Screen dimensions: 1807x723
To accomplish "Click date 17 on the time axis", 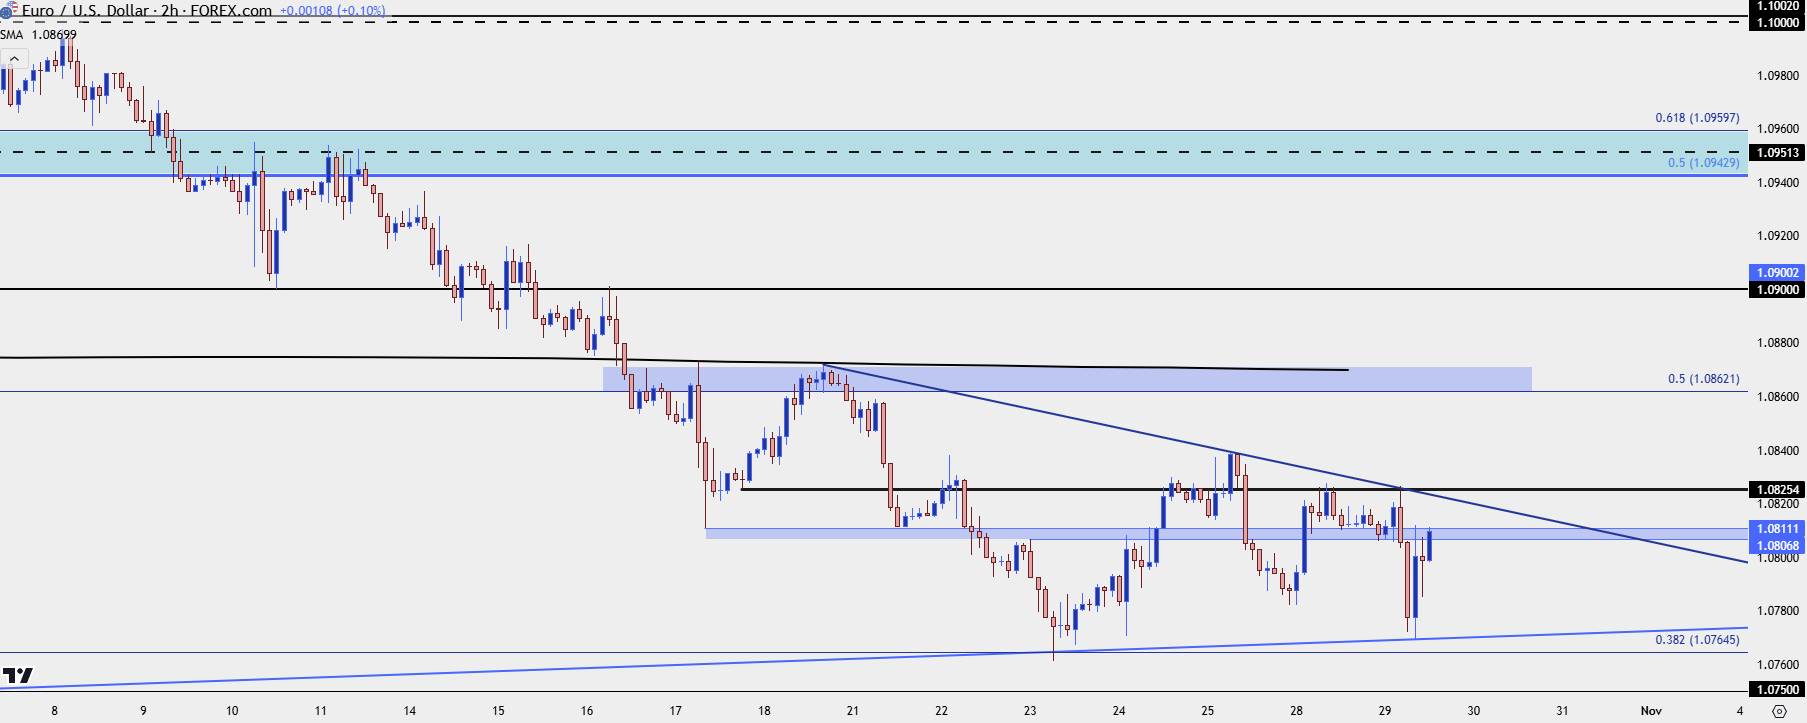I will (676, 711).
